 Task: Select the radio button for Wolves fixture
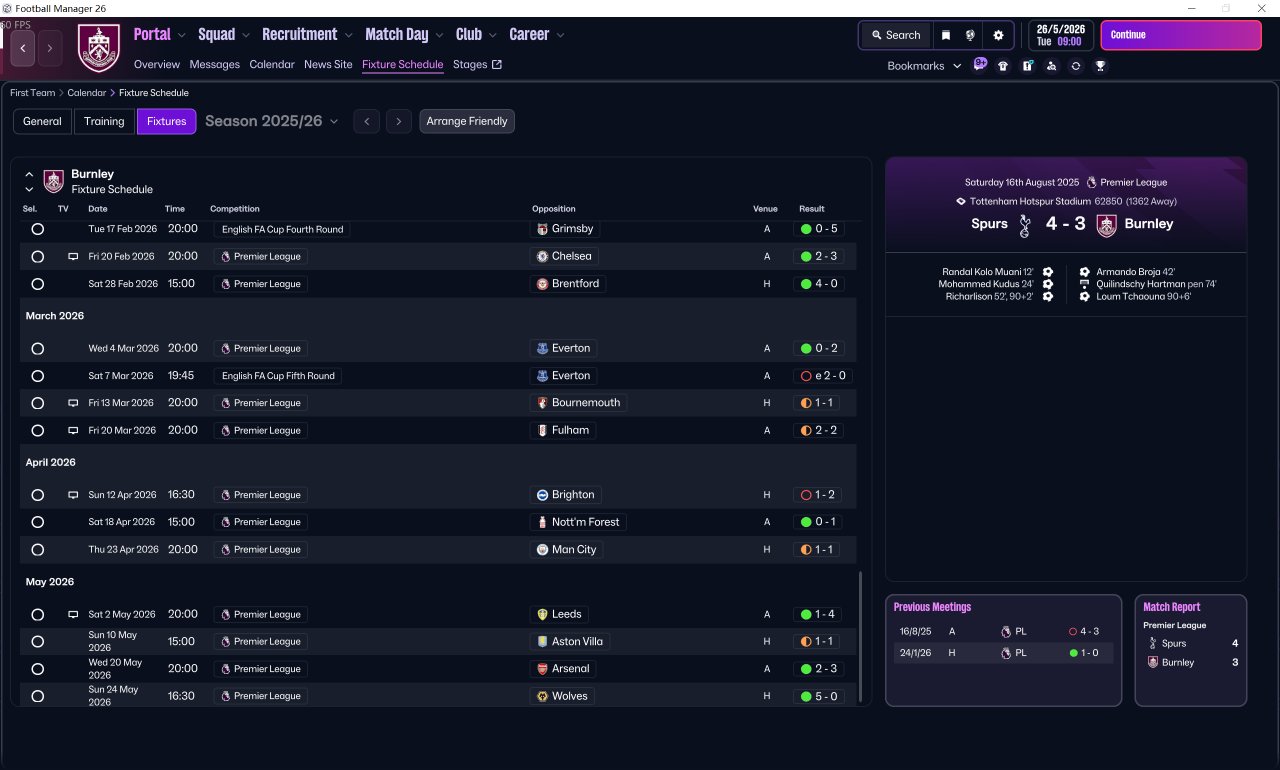point(38,696)
